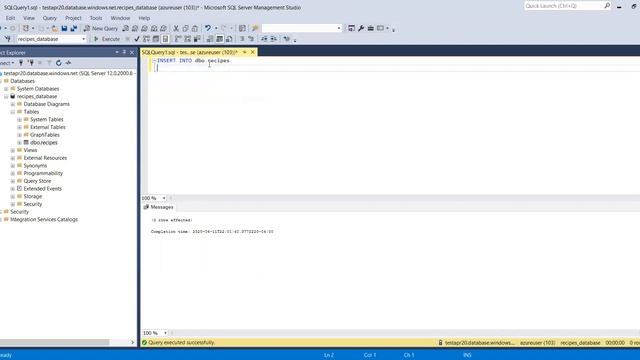Viewport: 640px width, 360px height.
Task: Click Display Estimated Execution Plan icon
Action: coord(147,39)
